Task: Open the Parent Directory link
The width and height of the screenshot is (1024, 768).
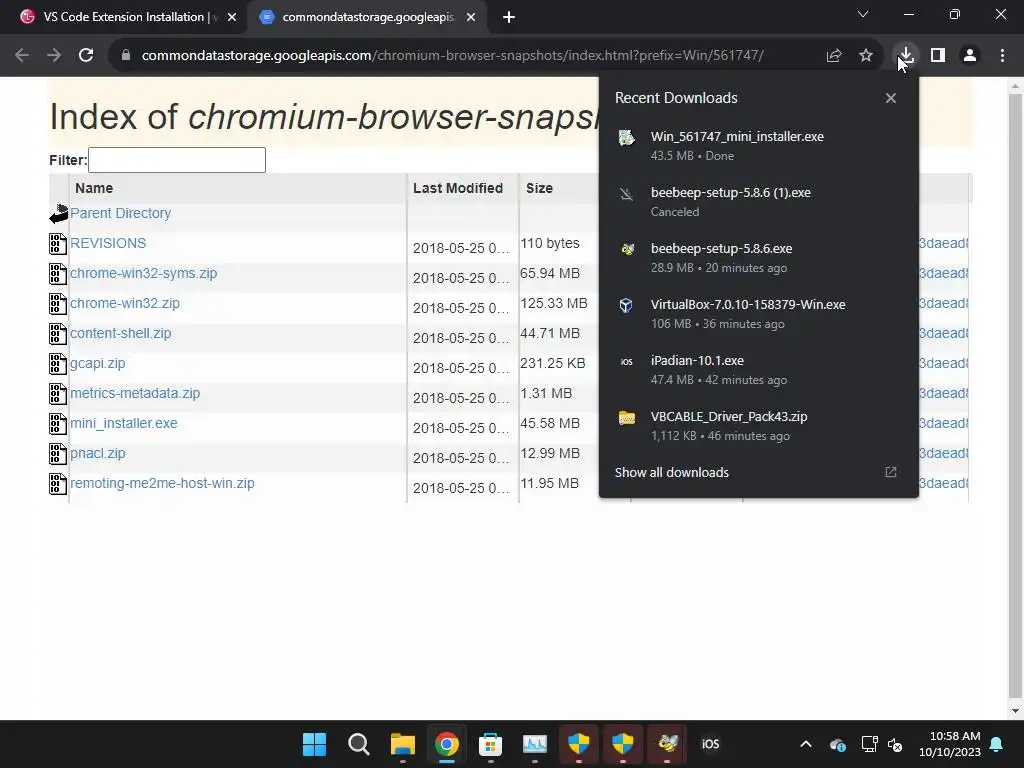Action: (121, 213)
